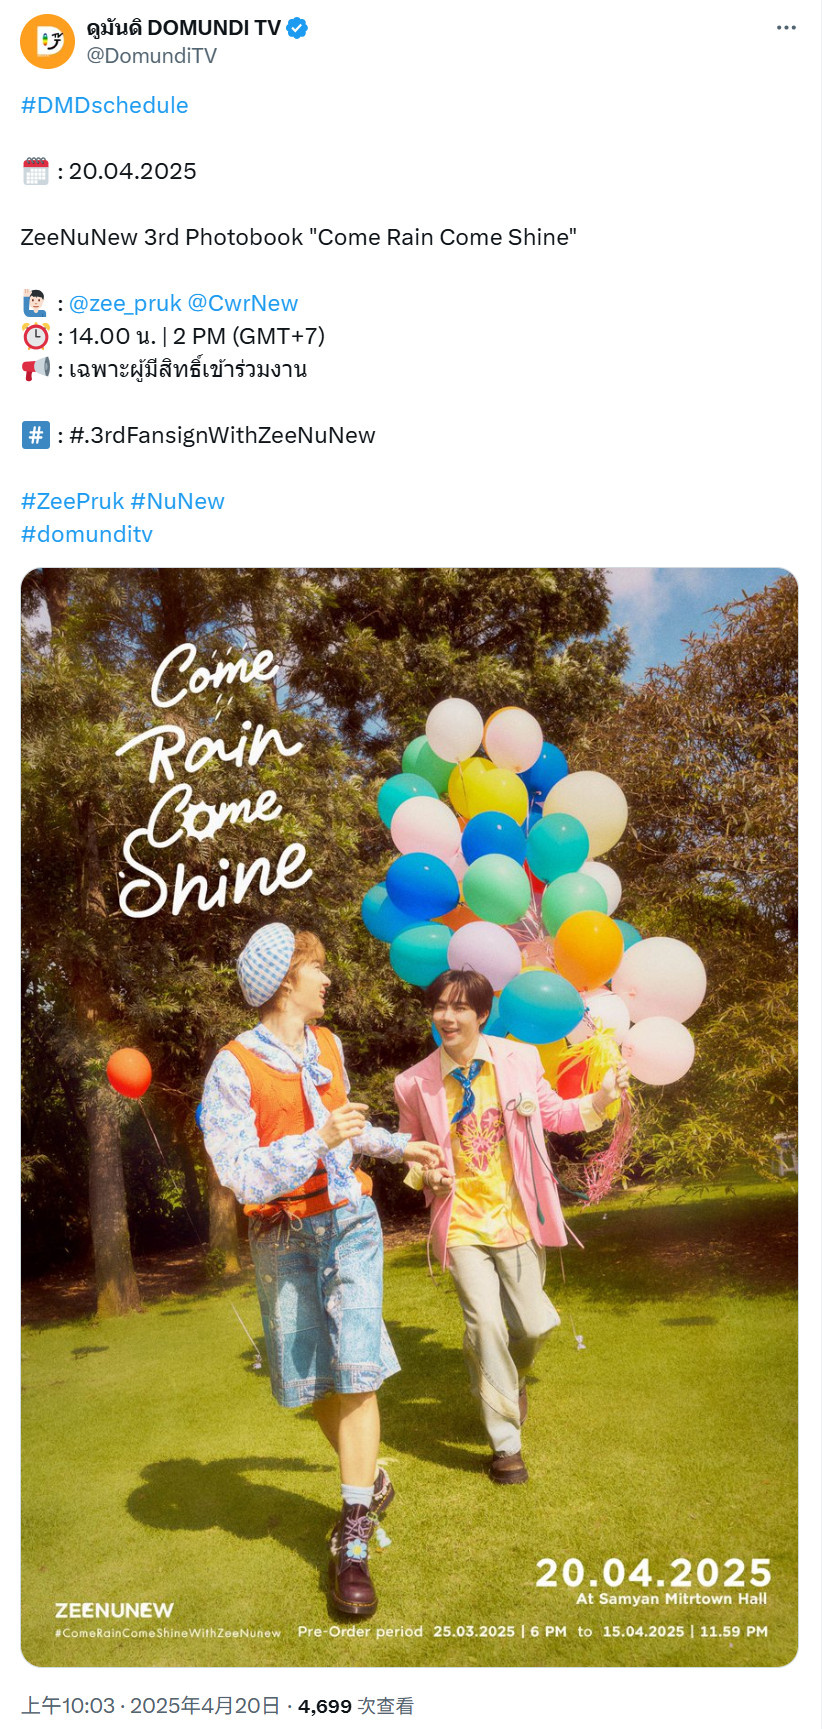822x1729 pixels.
Task: Click the @DomundiTV handle
Action: [x=151, y=56]
